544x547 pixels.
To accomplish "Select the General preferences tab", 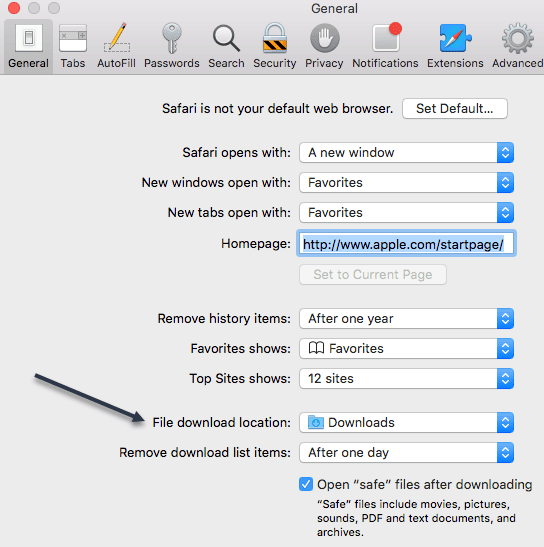I will pyautogui.click(x=29, y=46).
